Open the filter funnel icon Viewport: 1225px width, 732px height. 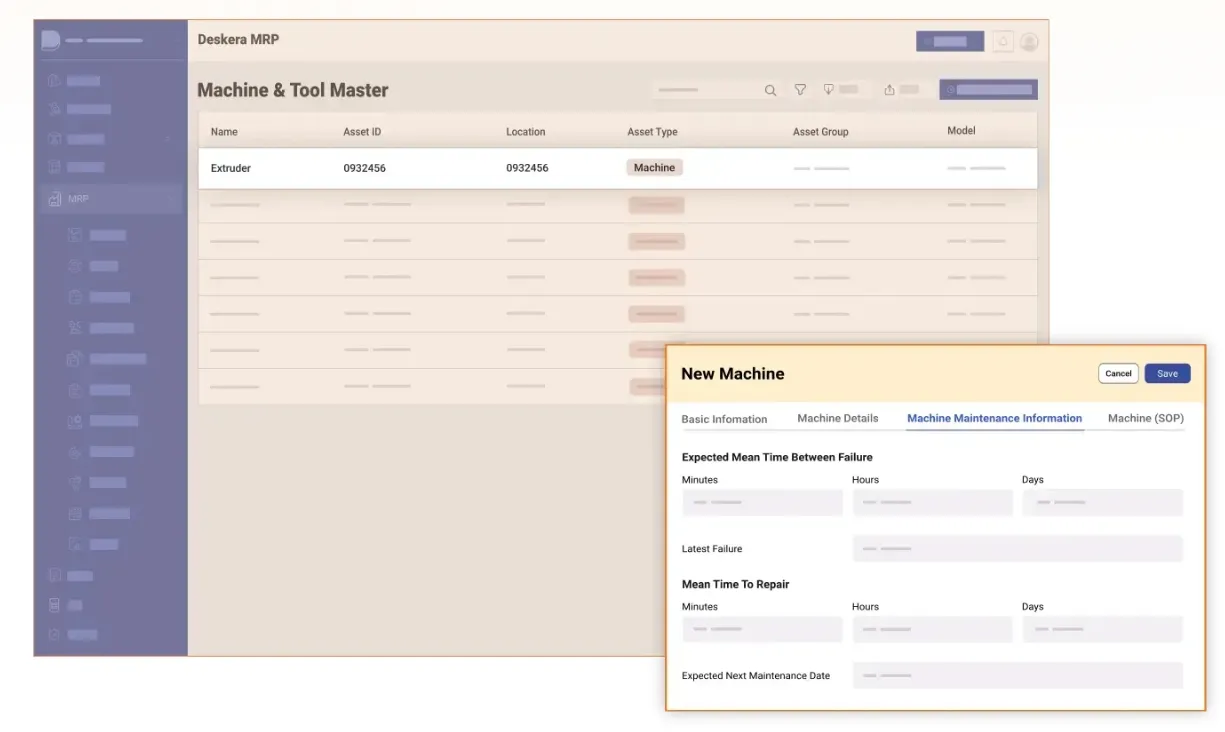click(x=800, y=90)
